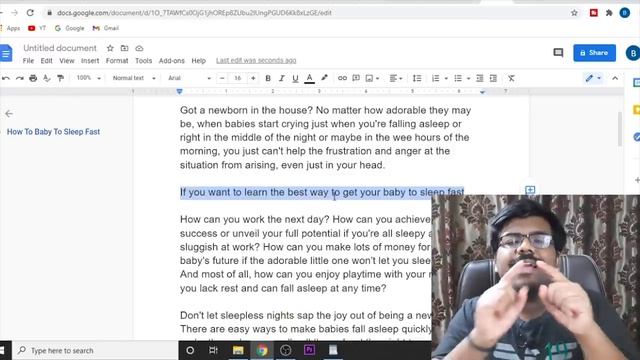
Task: Run spelling and grammar check icon
Action: point(47,78)
